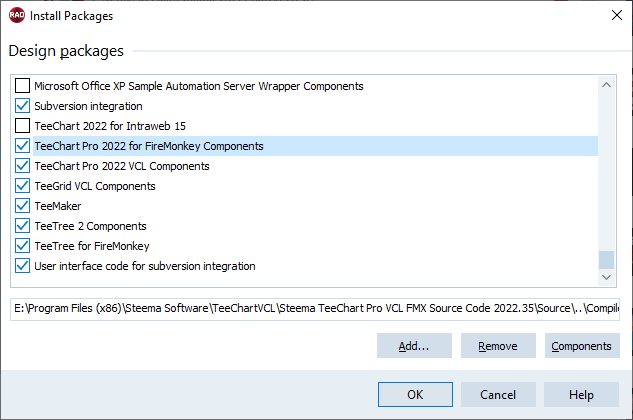Select 'TeeTree 2 Components' row text
Image resolution: width=633 pixels, height=420 pixels.
pyautogui.click(x=90, y=226)
